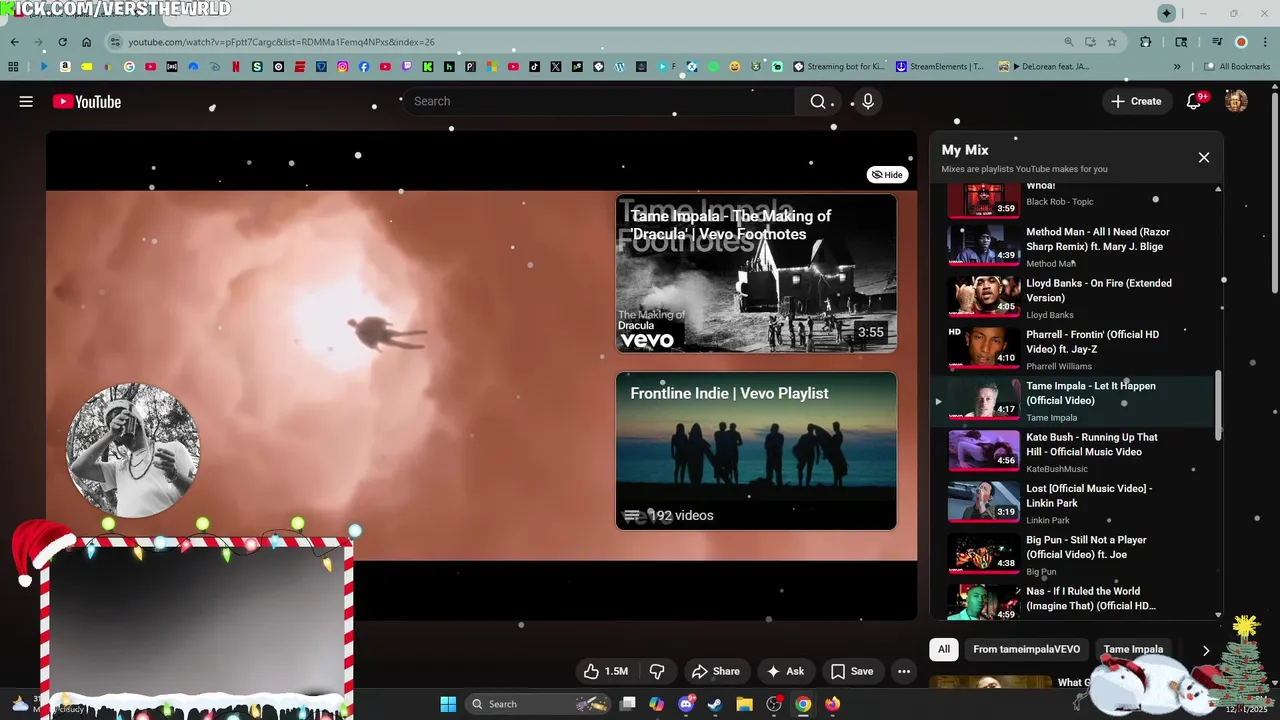
Task: Click the YouTube search input field
Action: 600,101
